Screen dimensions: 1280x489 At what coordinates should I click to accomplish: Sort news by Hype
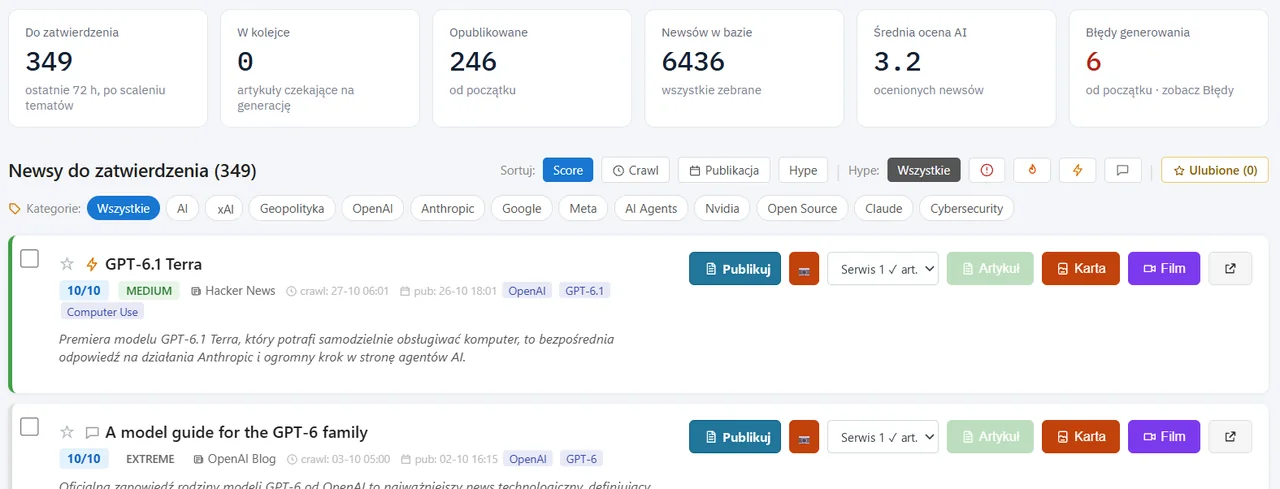tap(803, 170)
